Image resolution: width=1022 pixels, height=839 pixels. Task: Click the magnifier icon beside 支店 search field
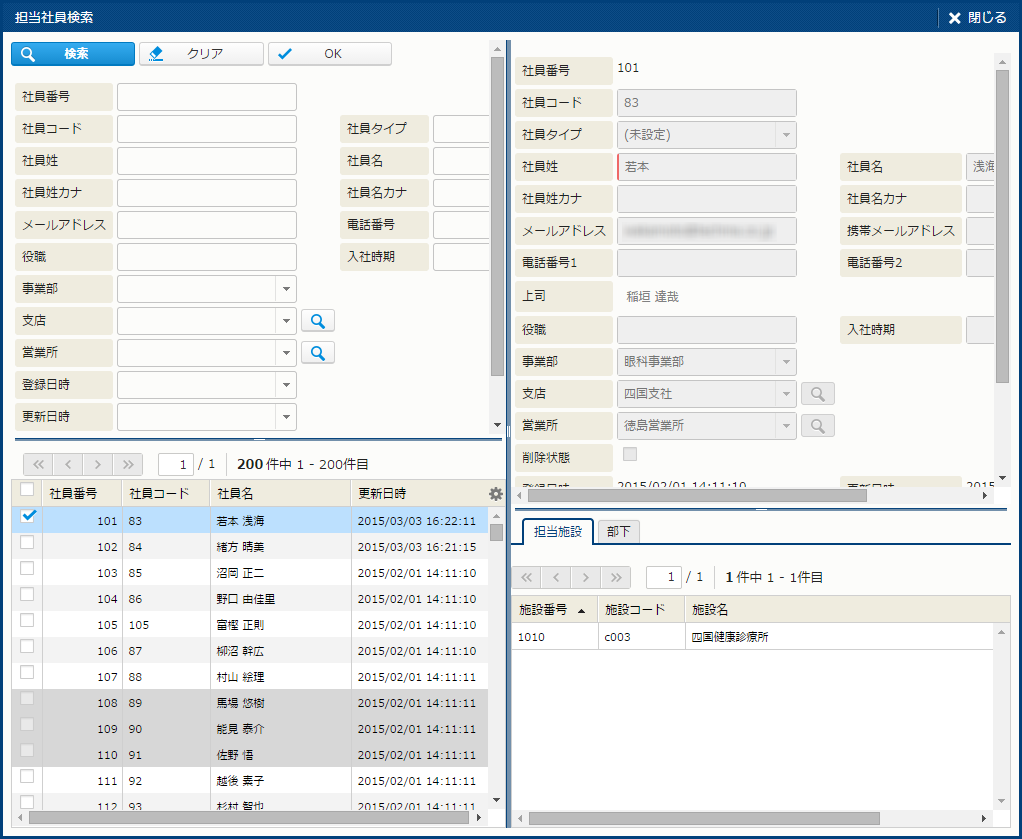coord(318,321)
